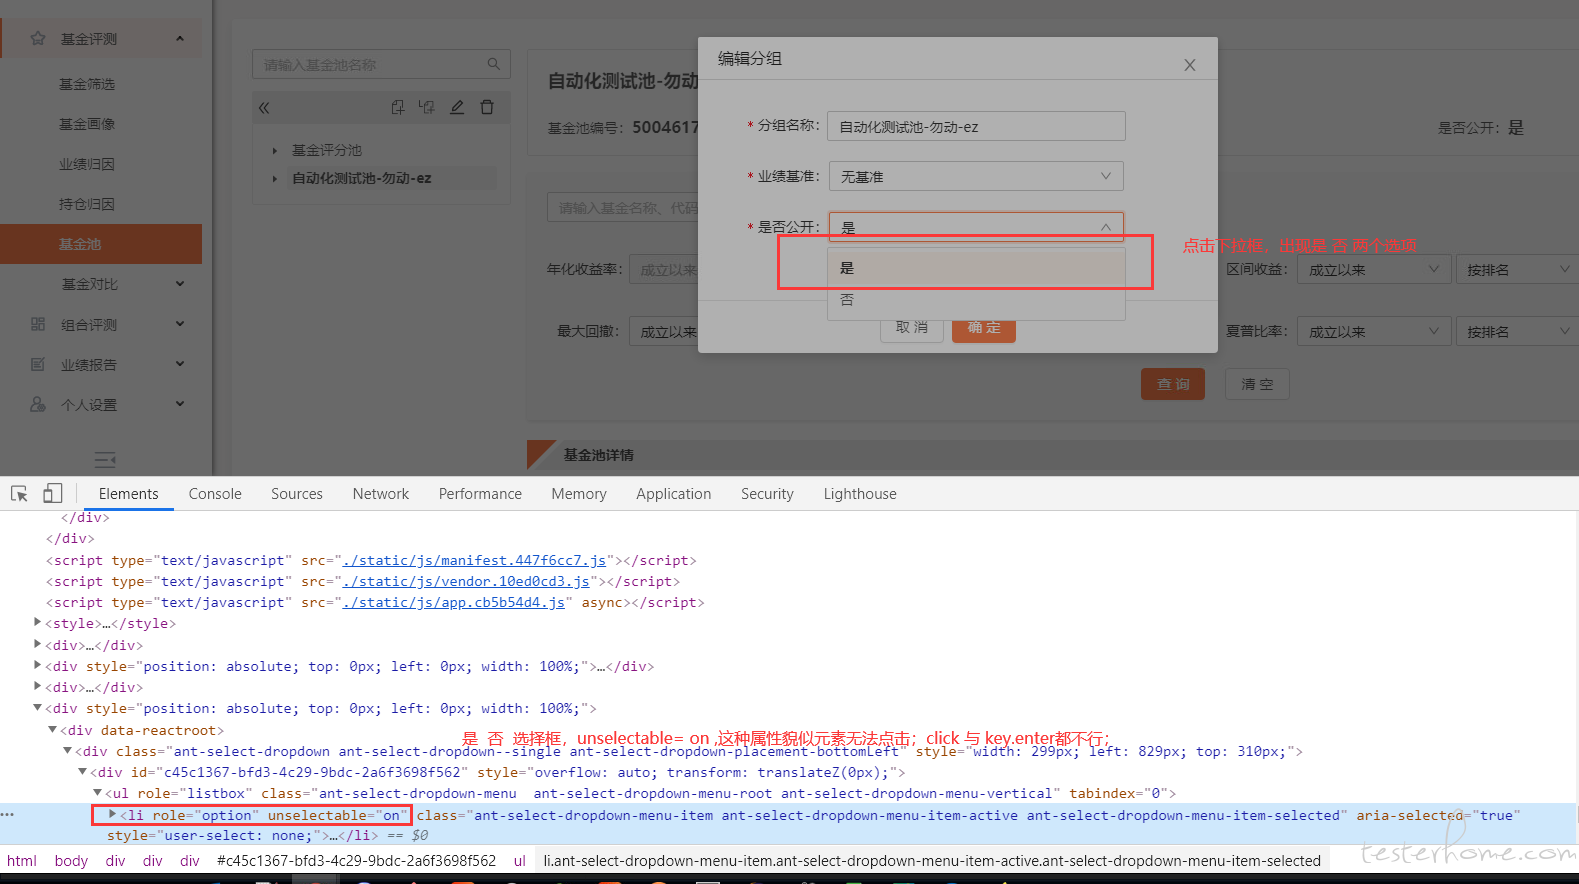1579x884 pixels.
Task: Click the three-dot gutter icon on the highlighted DOM line
Action: [8, 815]
